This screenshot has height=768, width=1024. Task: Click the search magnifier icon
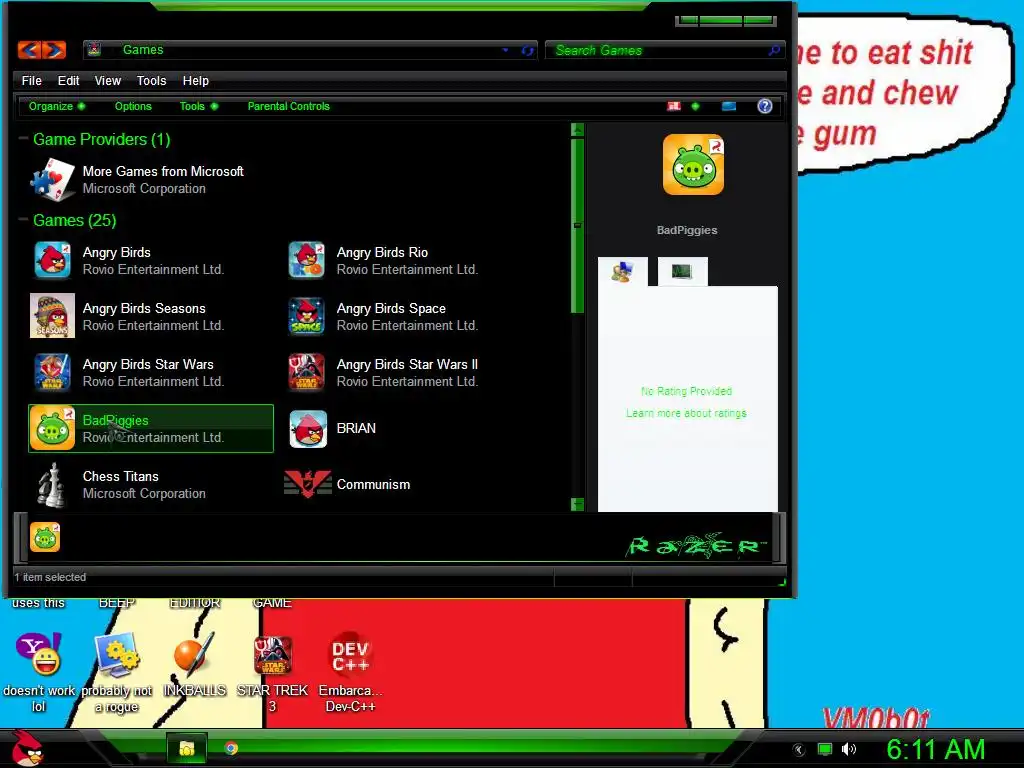coord(774,50)
